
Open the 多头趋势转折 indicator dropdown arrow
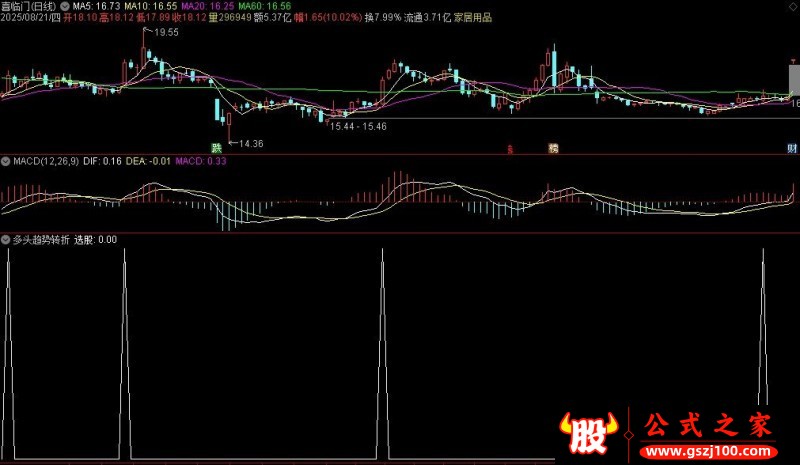[6, 239]
